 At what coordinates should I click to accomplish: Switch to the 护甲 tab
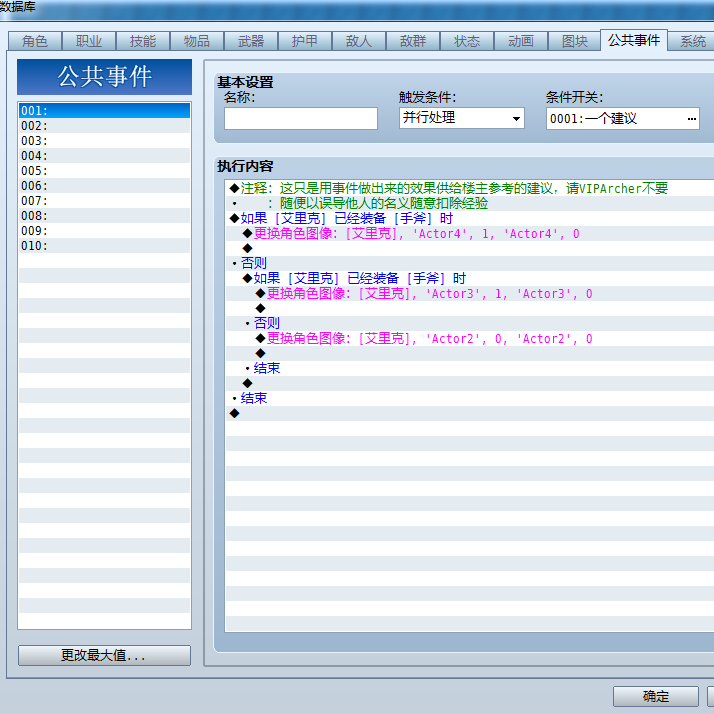[305, 41]
